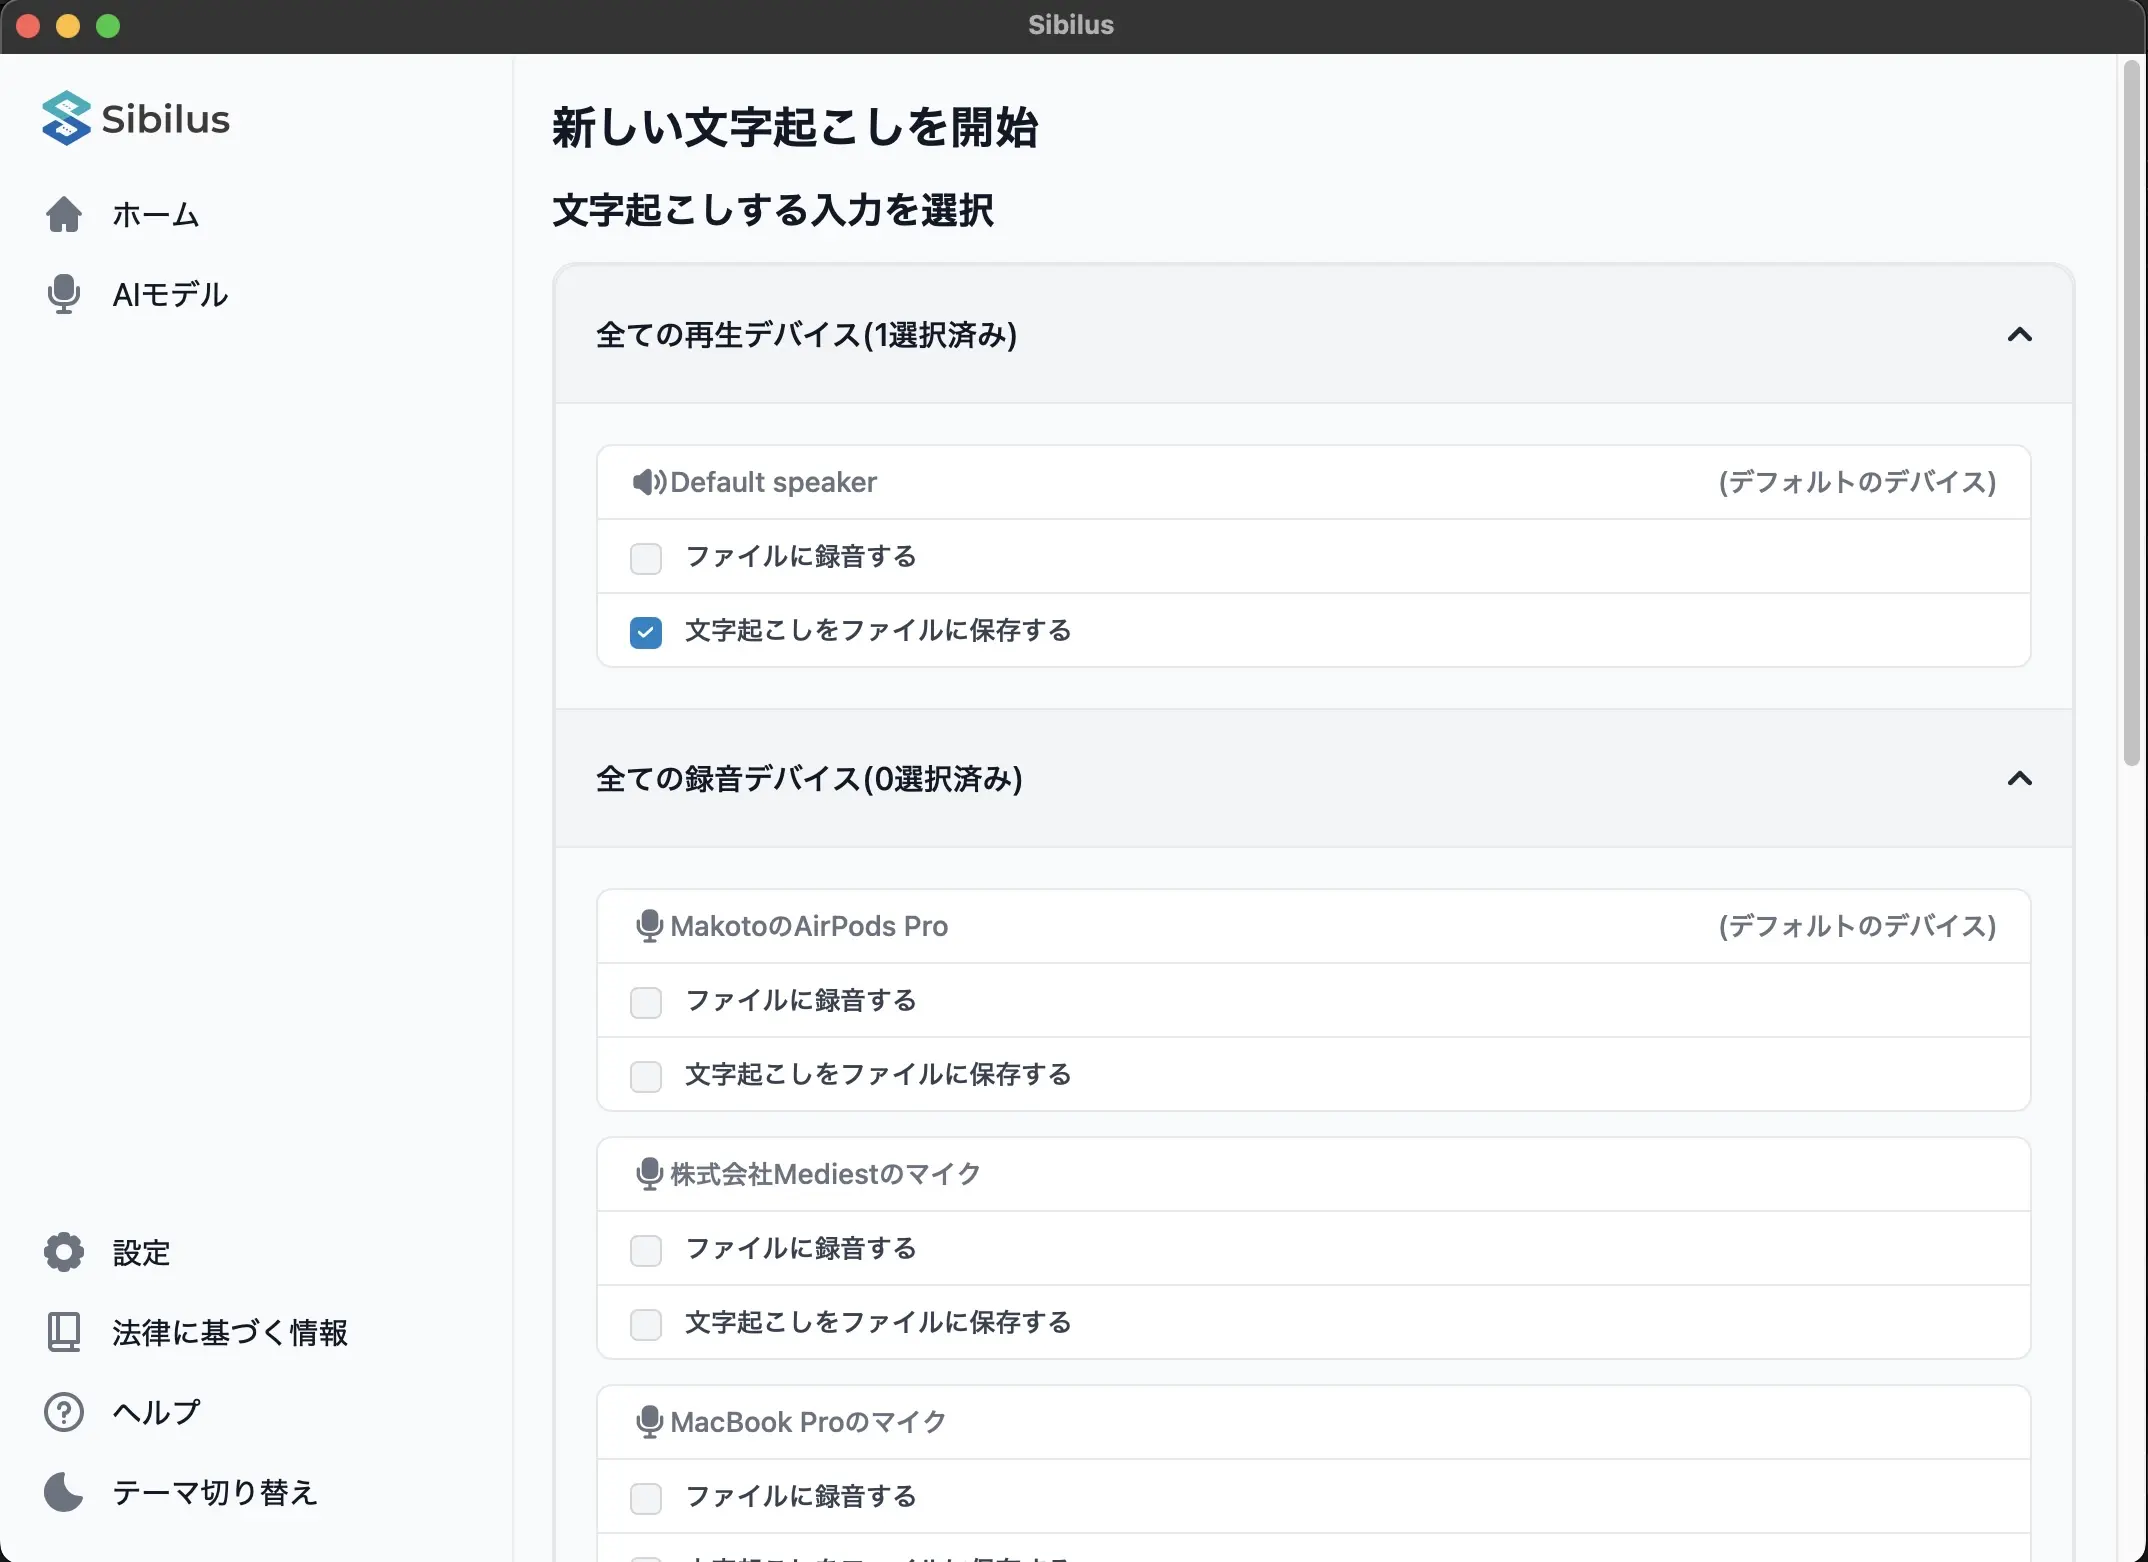This screenshot has height=1562, width=2148.
Task: Click the mic icon of MacBook Proのマイク
Action: pyautogui.click(x=650, y=1422)
